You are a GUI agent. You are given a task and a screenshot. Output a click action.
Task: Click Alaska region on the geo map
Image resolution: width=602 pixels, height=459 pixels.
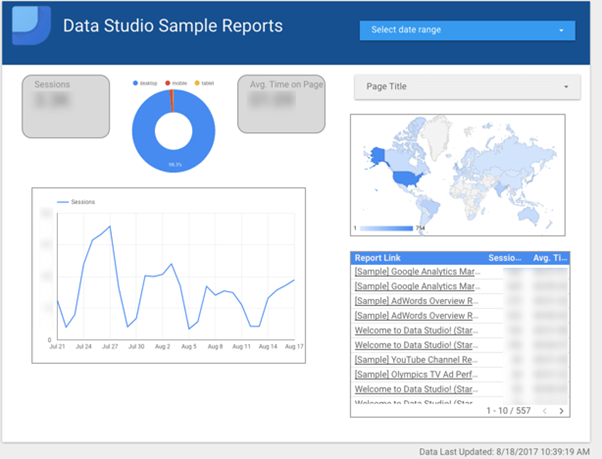[377, 155]
